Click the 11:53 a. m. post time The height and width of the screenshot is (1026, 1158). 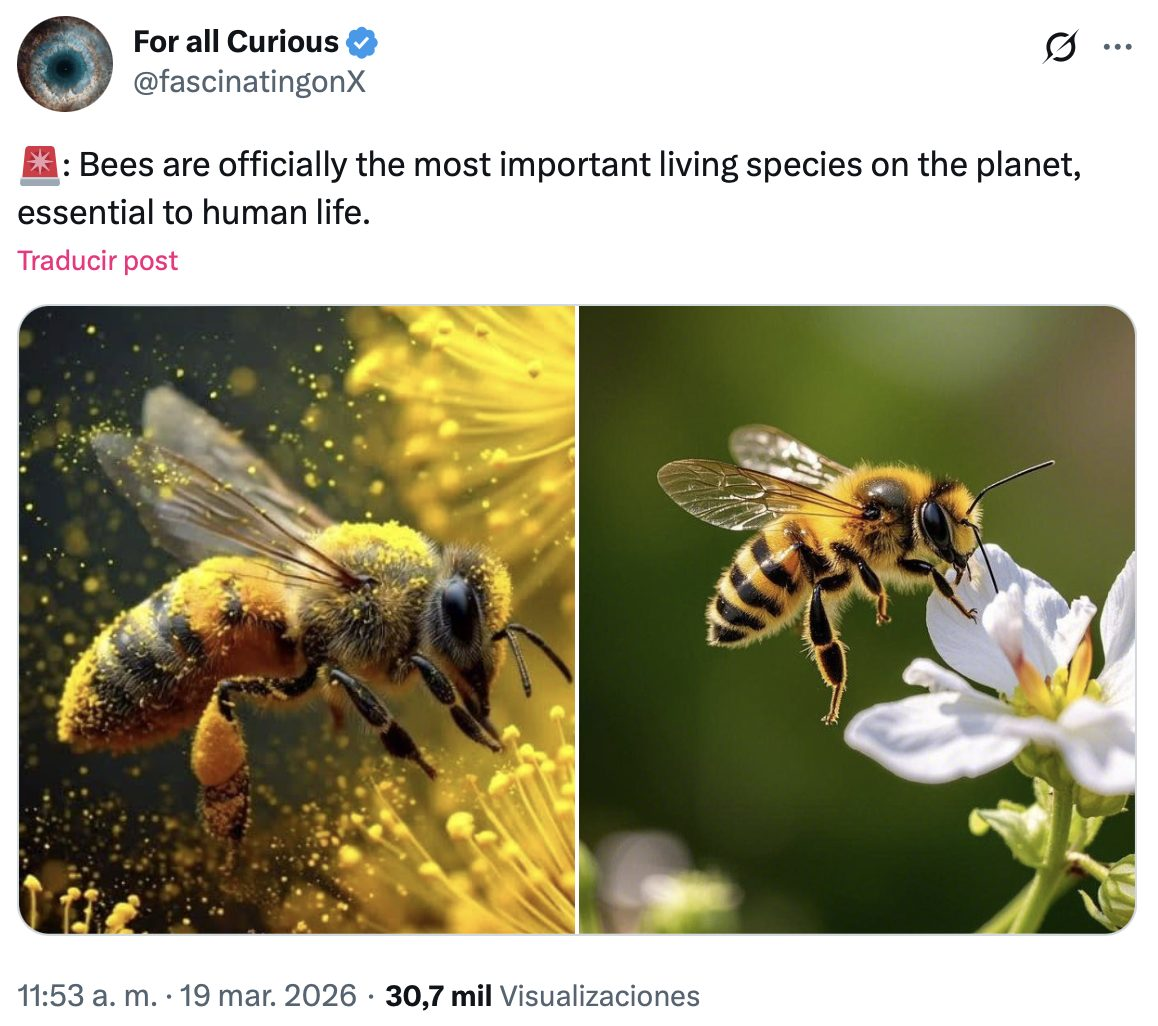83,996
